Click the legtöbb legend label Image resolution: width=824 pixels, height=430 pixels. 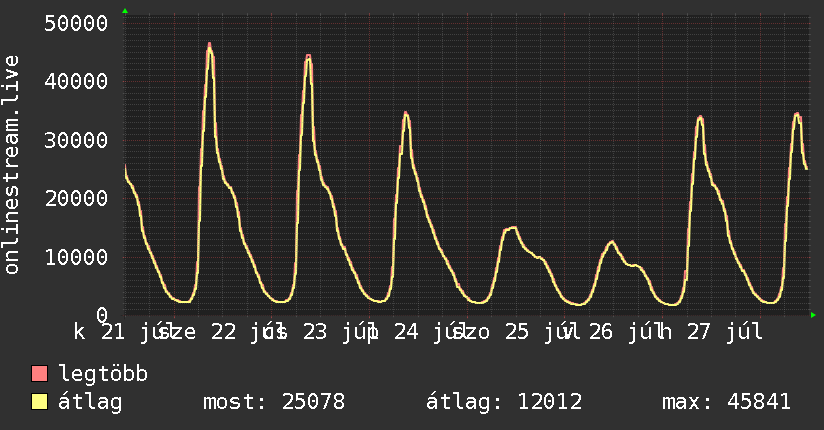[x=103, y=373]
